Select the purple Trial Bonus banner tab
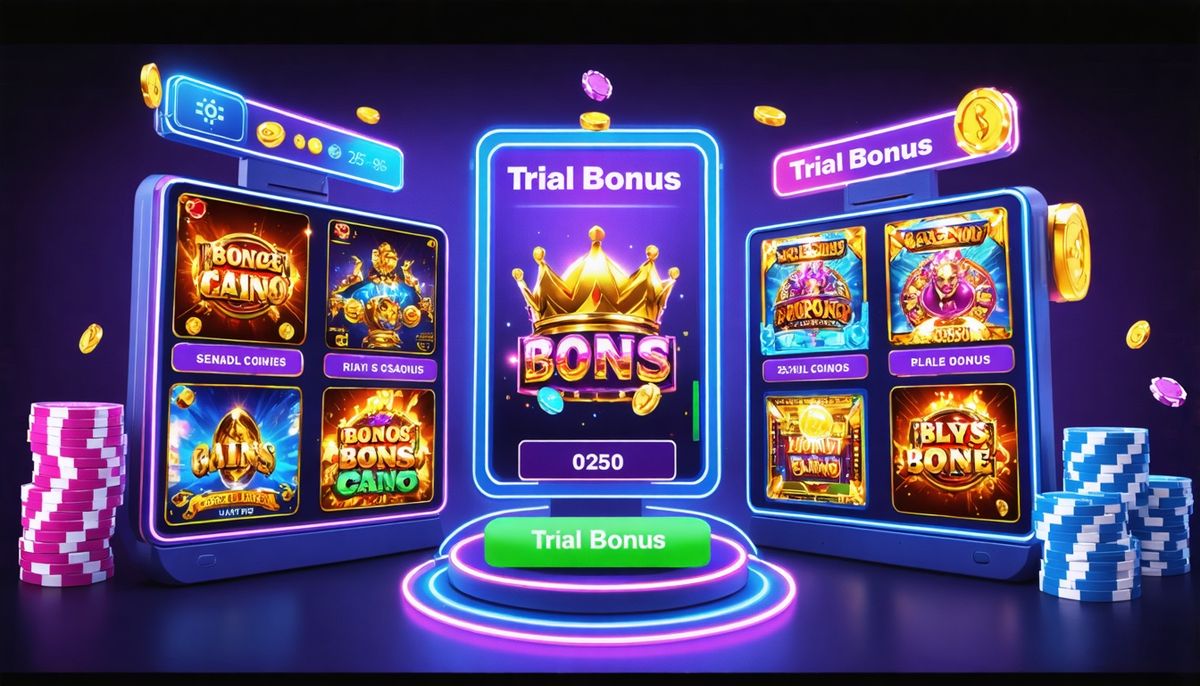The width and height of the screenshot is (1200, 686). click(860, 159)
